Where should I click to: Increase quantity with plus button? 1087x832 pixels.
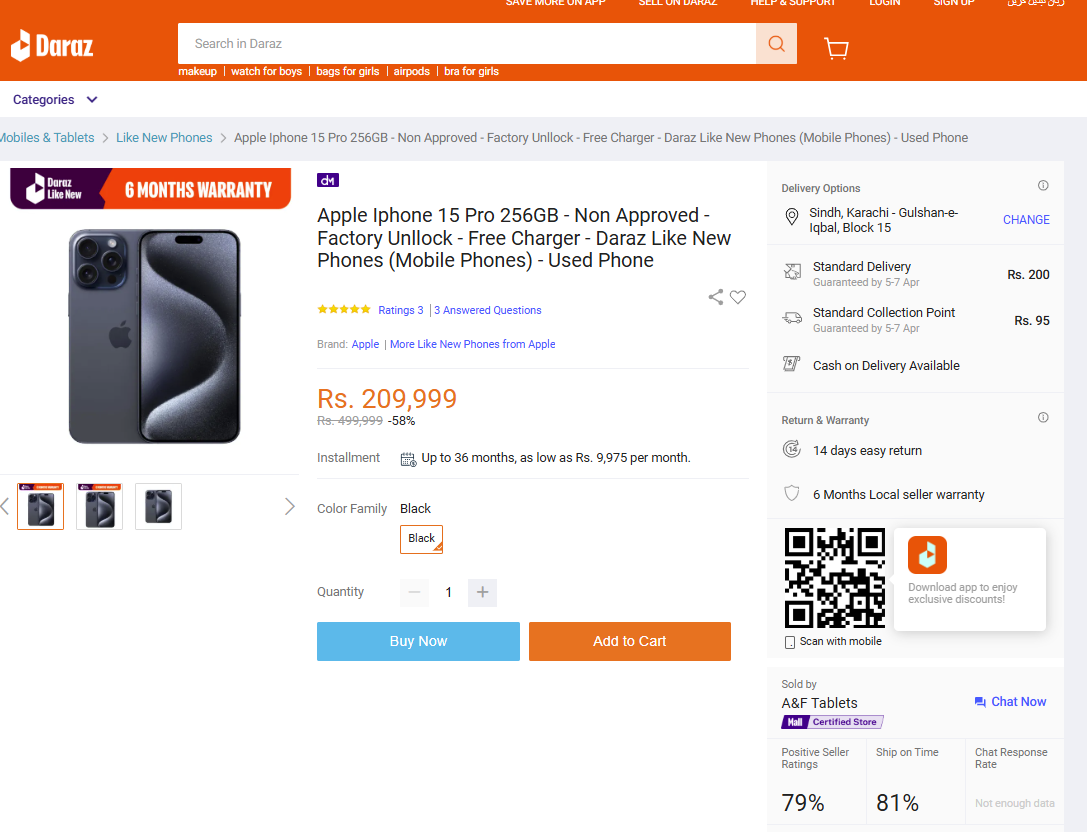tap(482, 592)
